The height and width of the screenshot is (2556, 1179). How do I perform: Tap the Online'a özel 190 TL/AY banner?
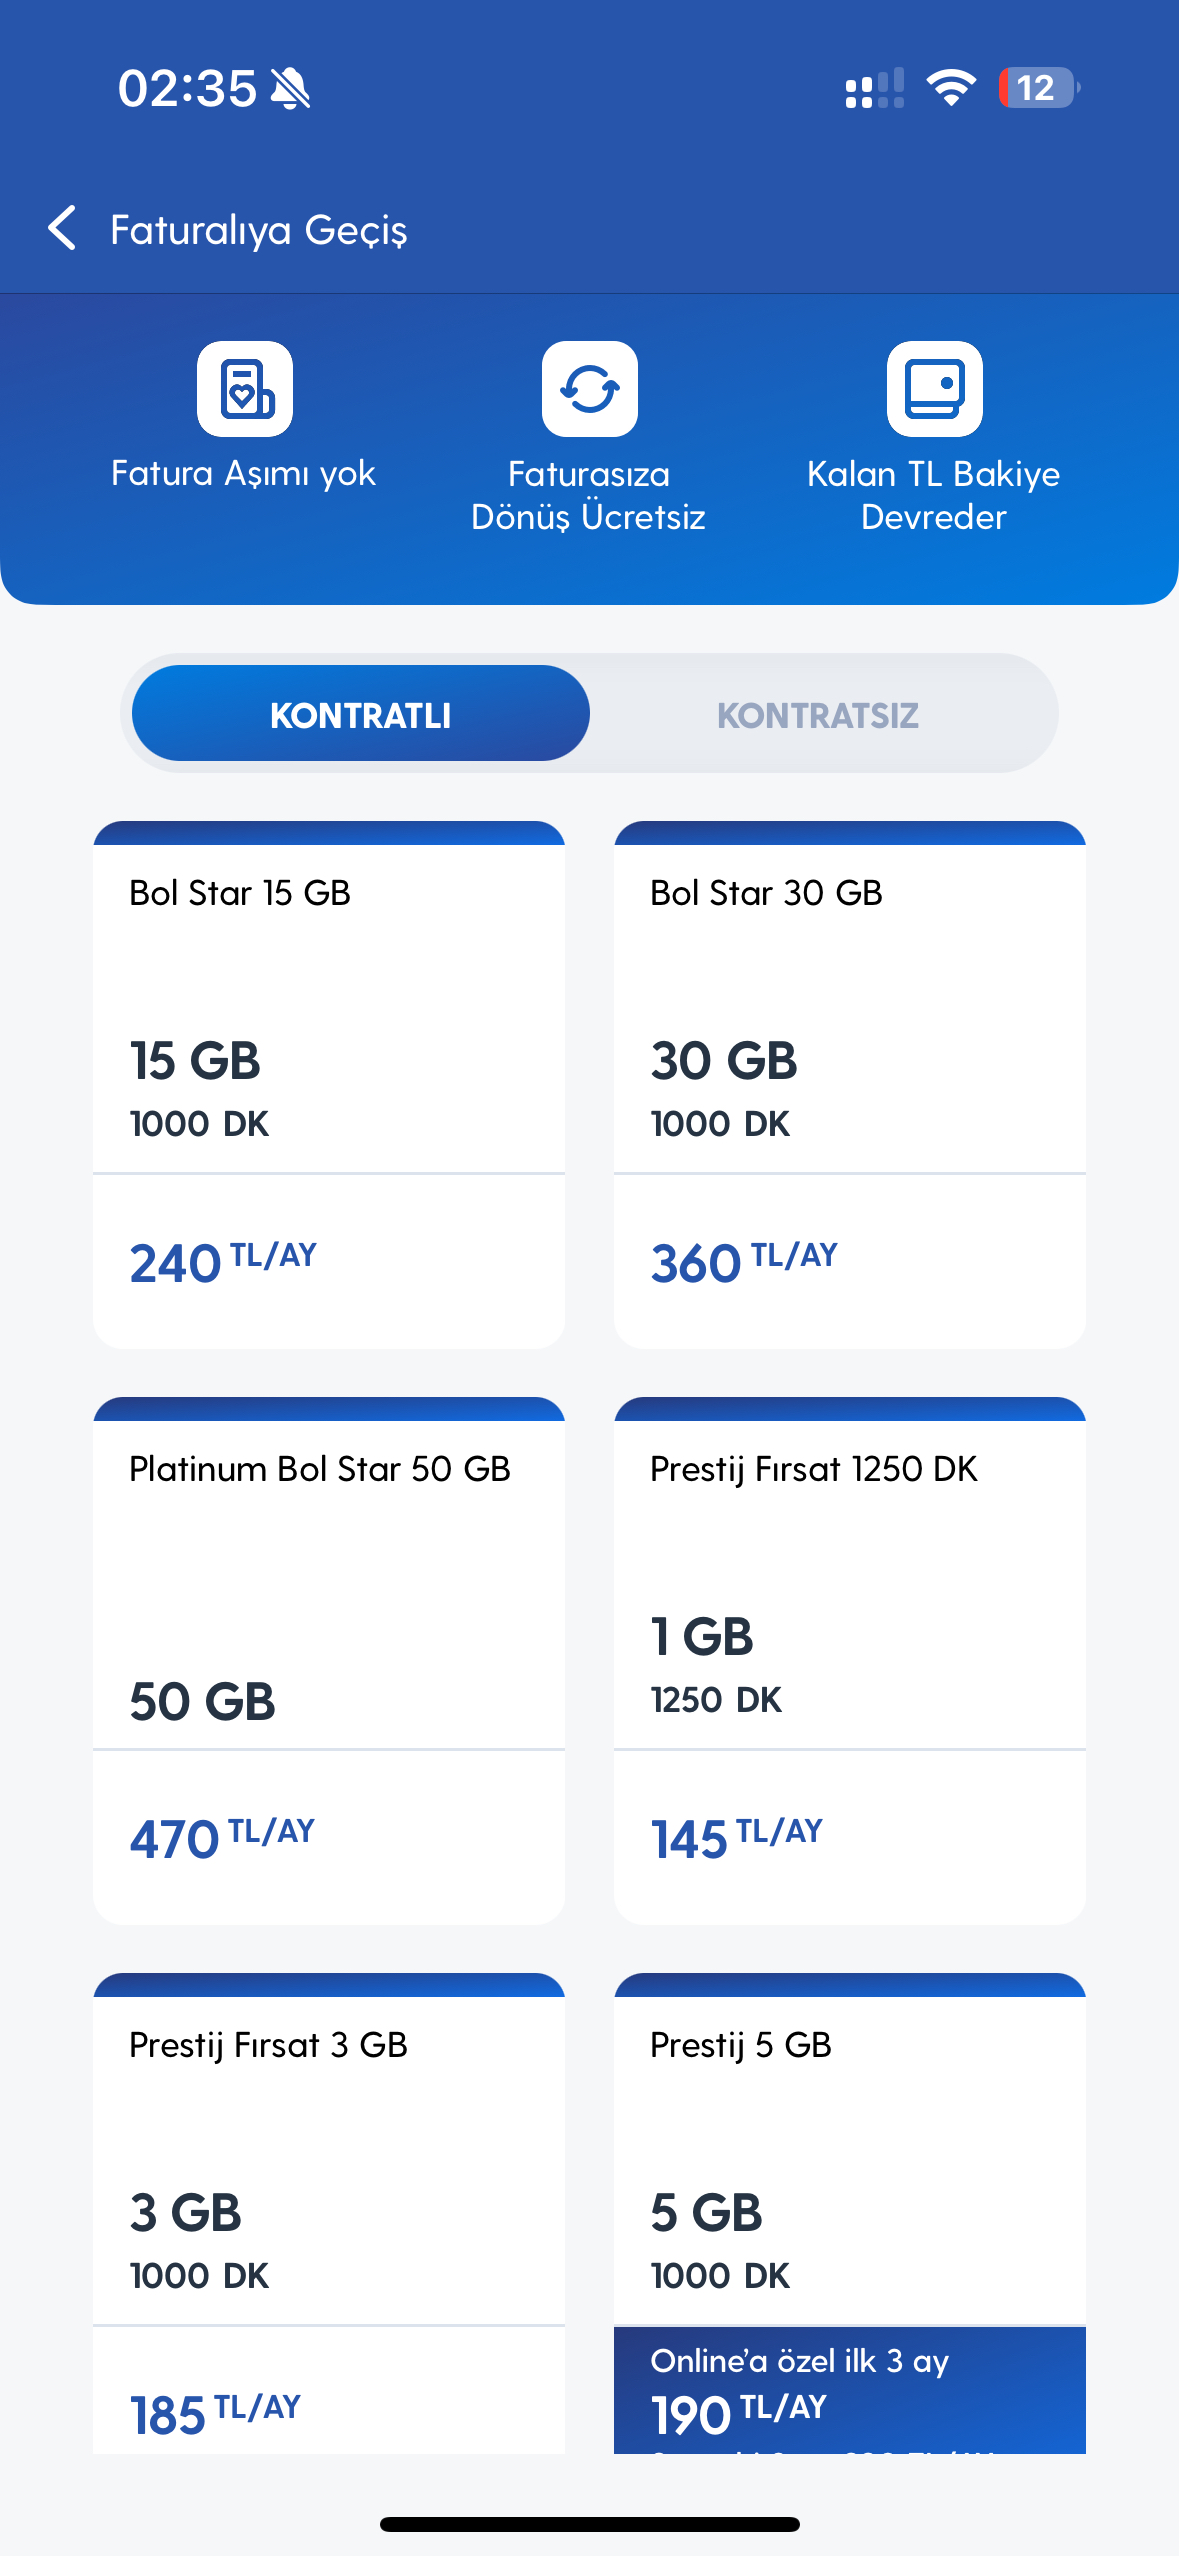point(850,2390)
